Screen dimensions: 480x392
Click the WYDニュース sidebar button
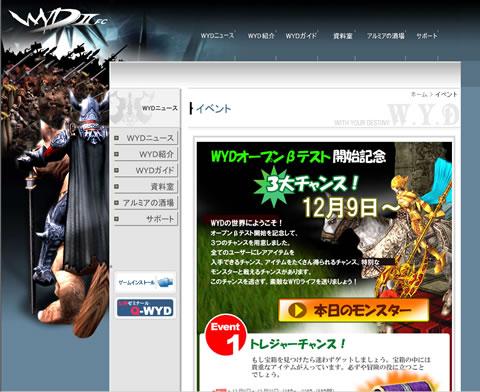(x=146, y=138)
